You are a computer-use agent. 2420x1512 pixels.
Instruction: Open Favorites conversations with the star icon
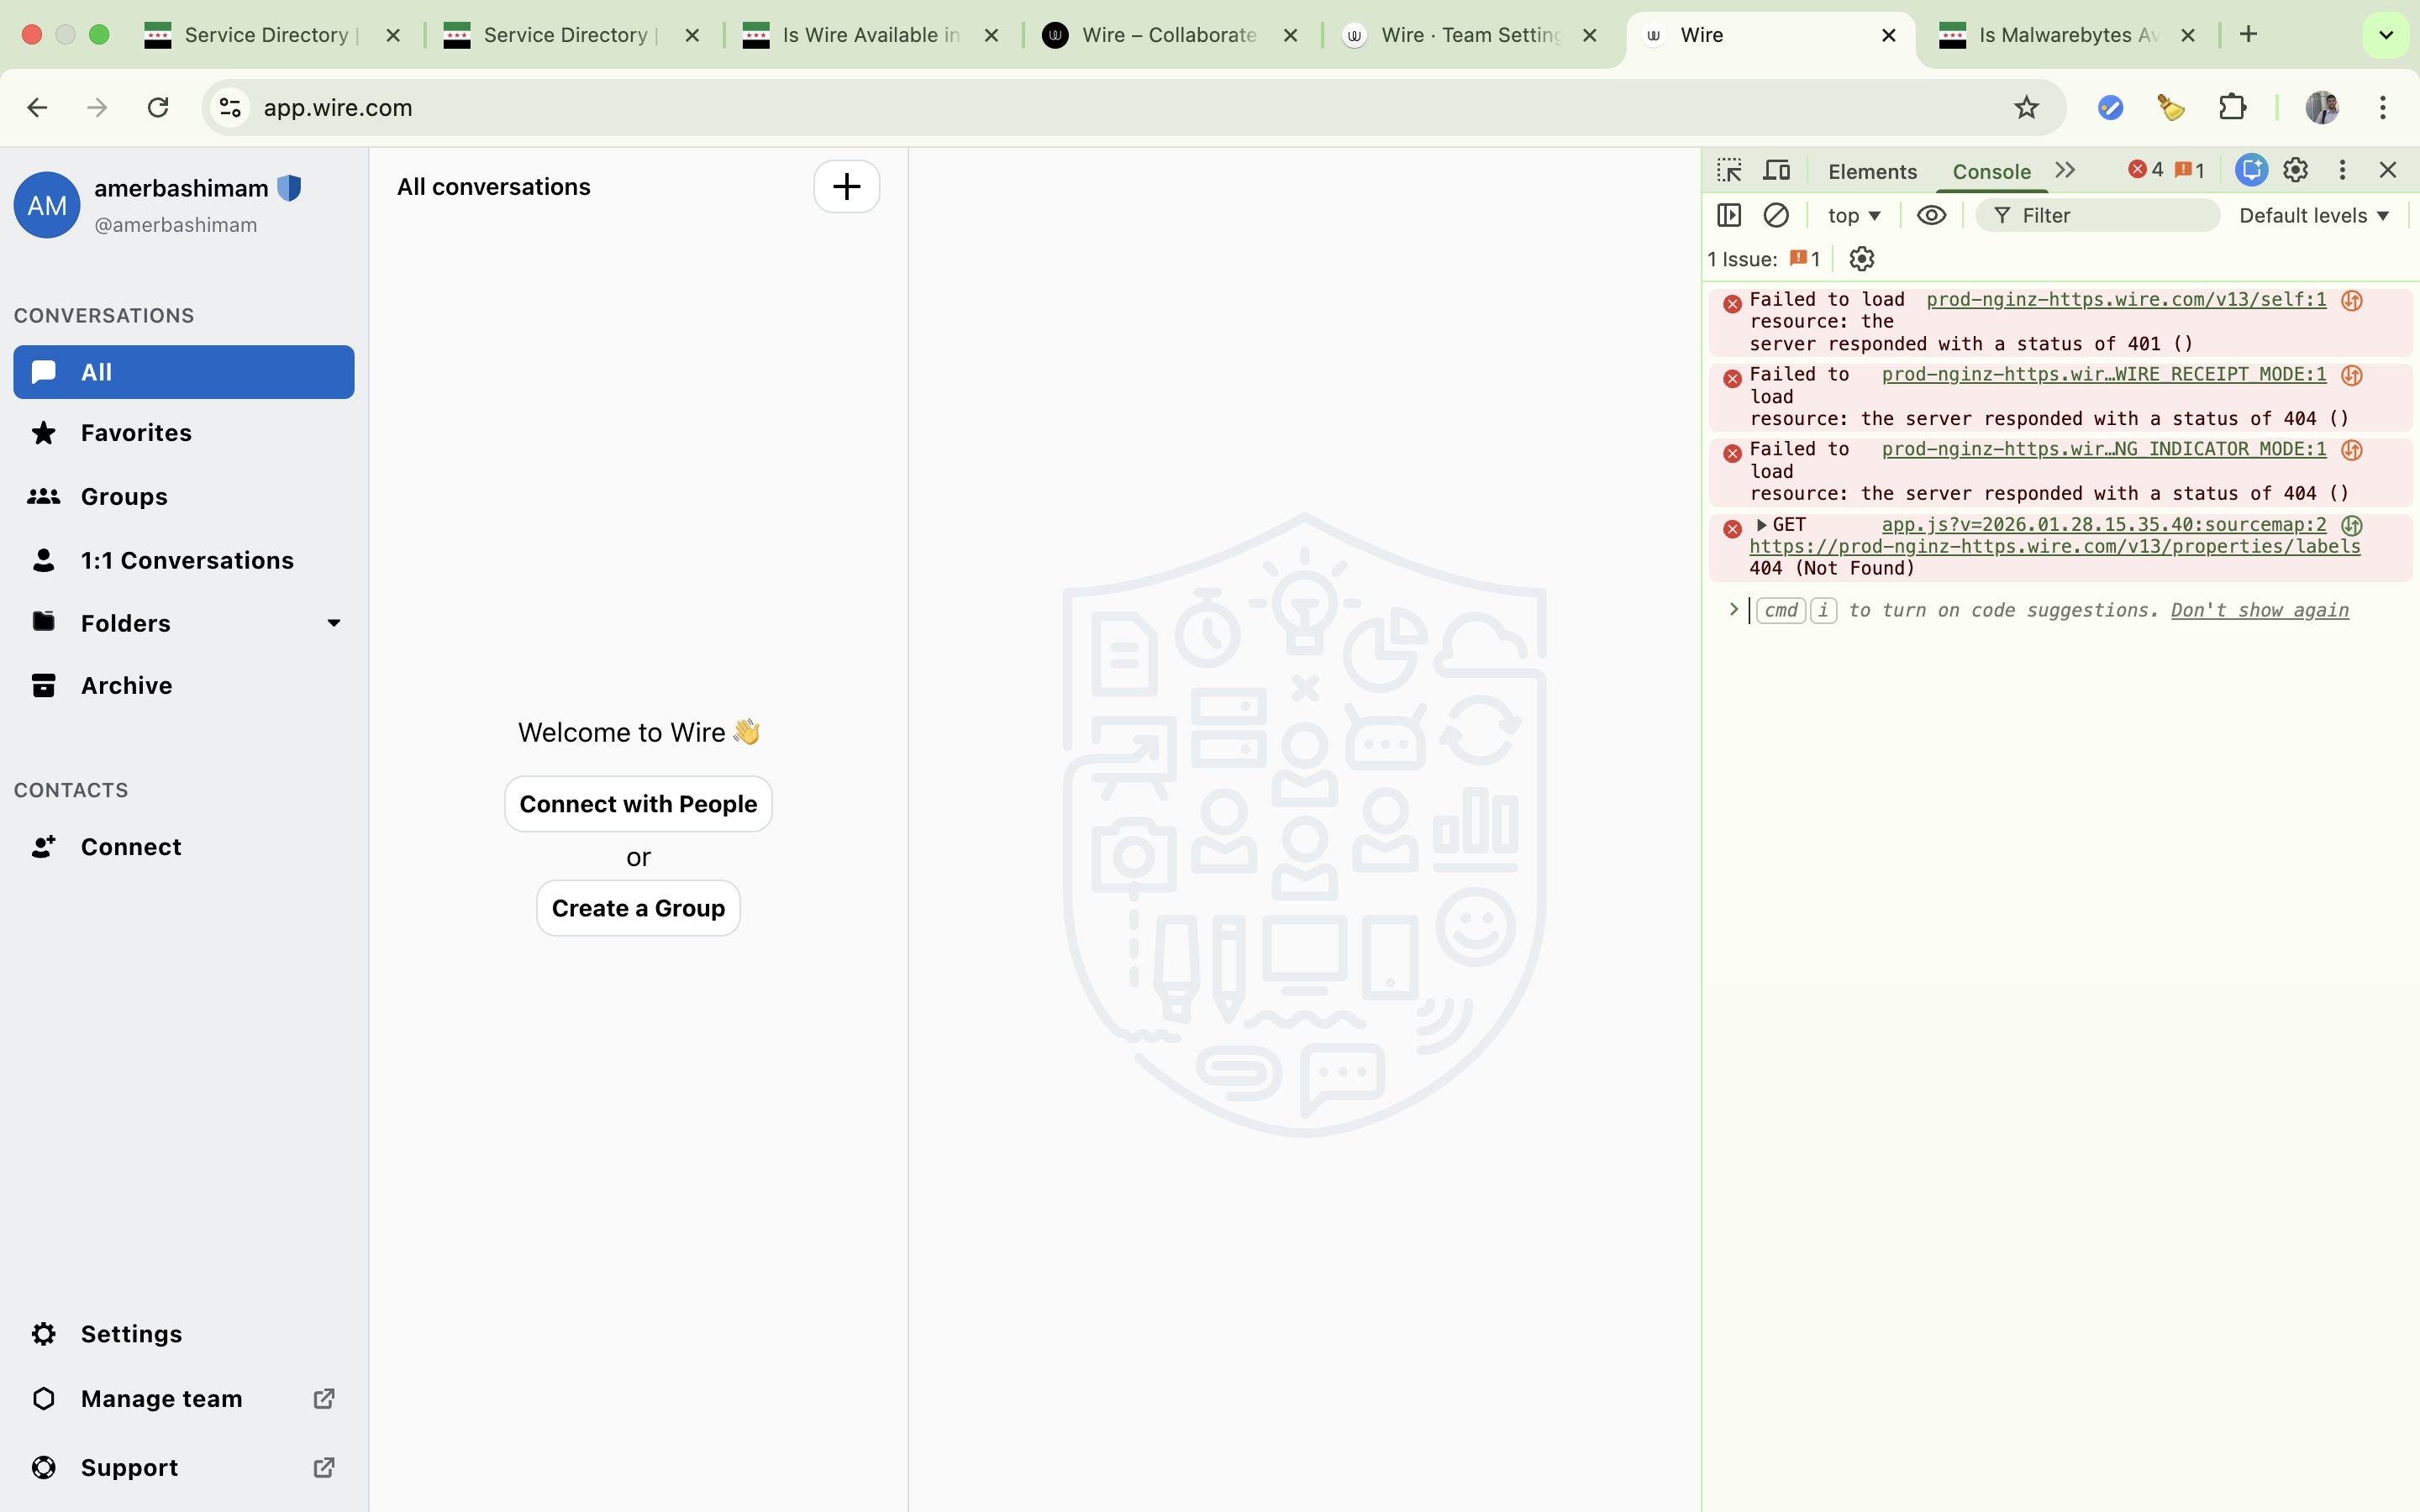(136, 433)
